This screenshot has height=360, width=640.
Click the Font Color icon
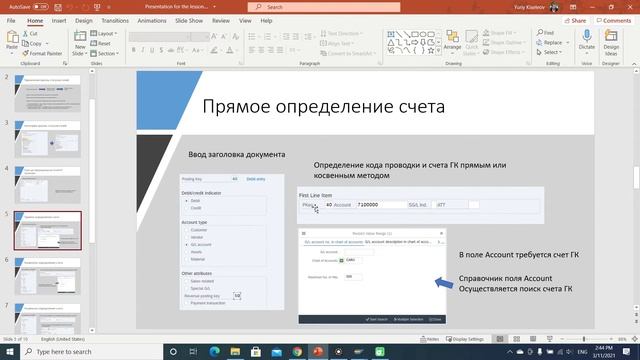point(230,50)
